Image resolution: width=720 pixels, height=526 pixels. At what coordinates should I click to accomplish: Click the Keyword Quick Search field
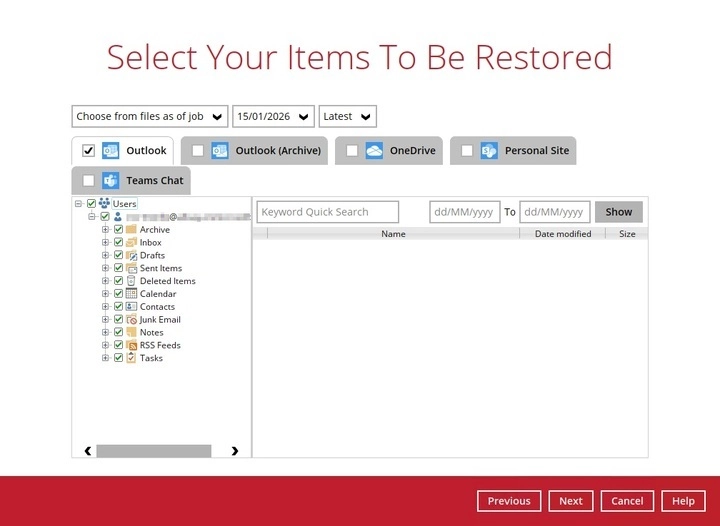tap(327, 212)
